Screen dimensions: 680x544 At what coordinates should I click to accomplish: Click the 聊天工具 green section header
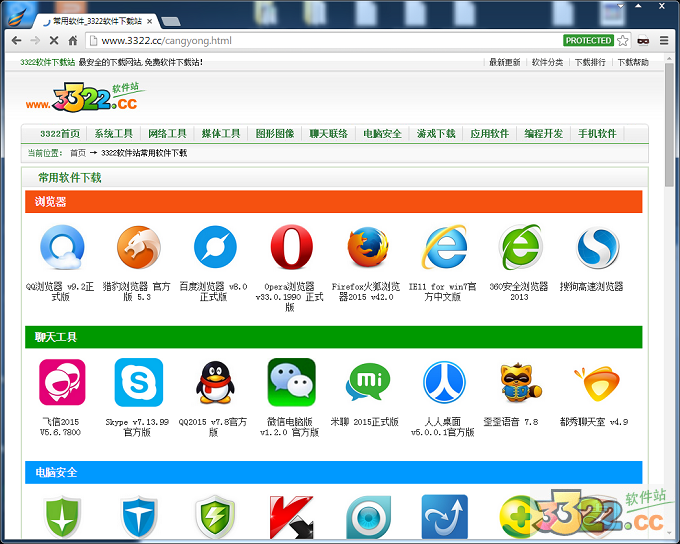pyautogui.click(x=333, y=337)
